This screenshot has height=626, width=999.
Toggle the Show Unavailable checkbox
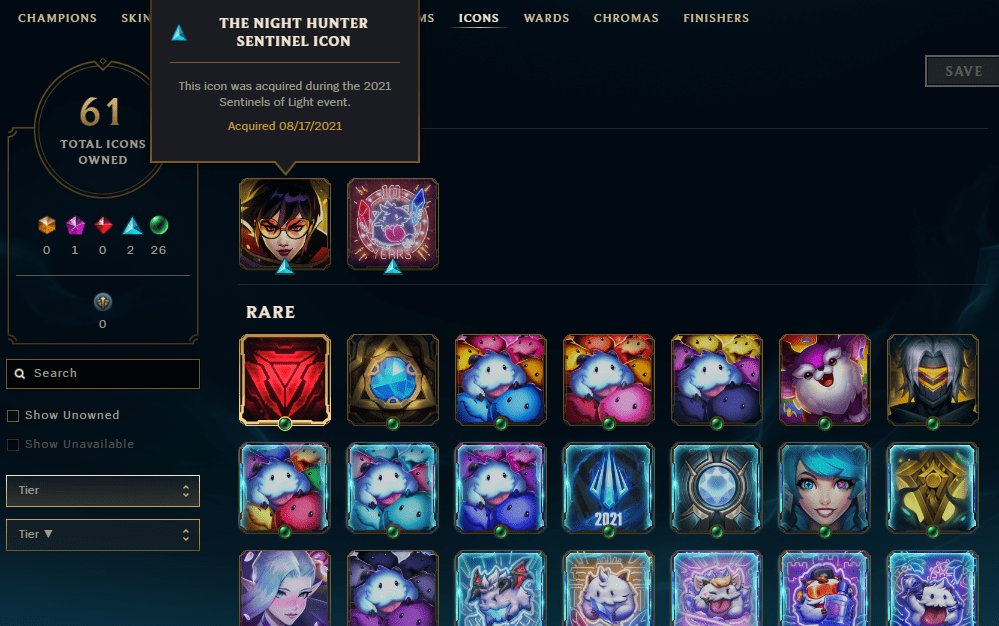point(13,445)
